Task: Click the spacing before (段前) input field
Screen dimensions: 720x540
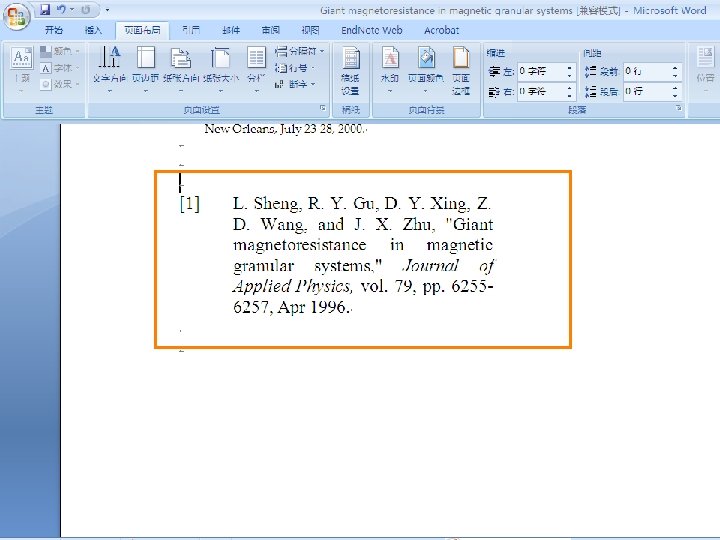Action: (647, 71)
